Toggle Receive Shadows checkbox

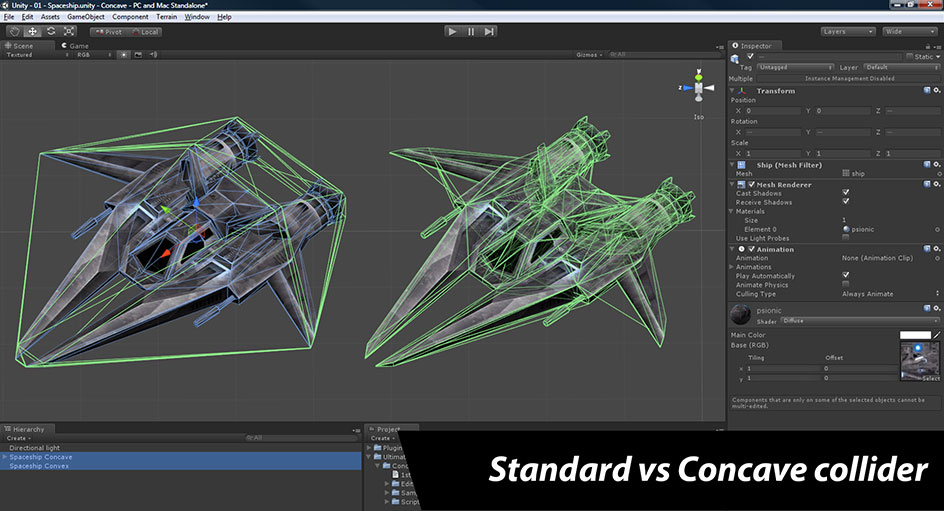click(846, 202)
